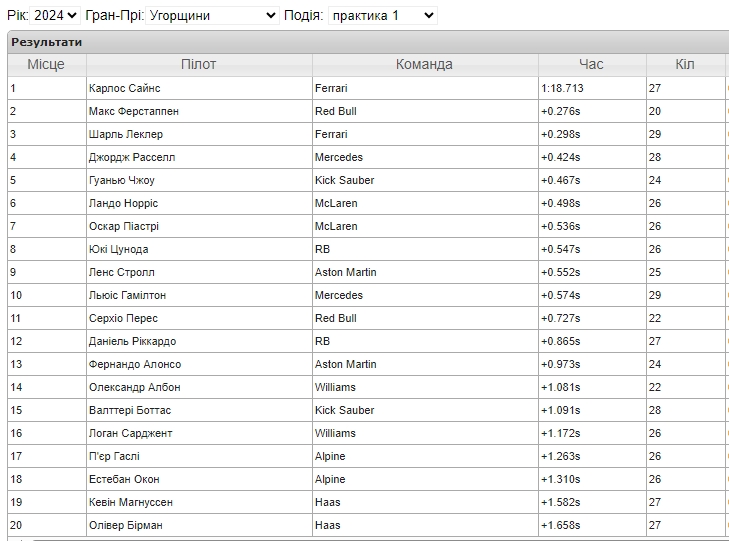This screenshot has height=541, width=729.
Task: Open the year dropdown showing 2024
Action: tap(55, 15)
